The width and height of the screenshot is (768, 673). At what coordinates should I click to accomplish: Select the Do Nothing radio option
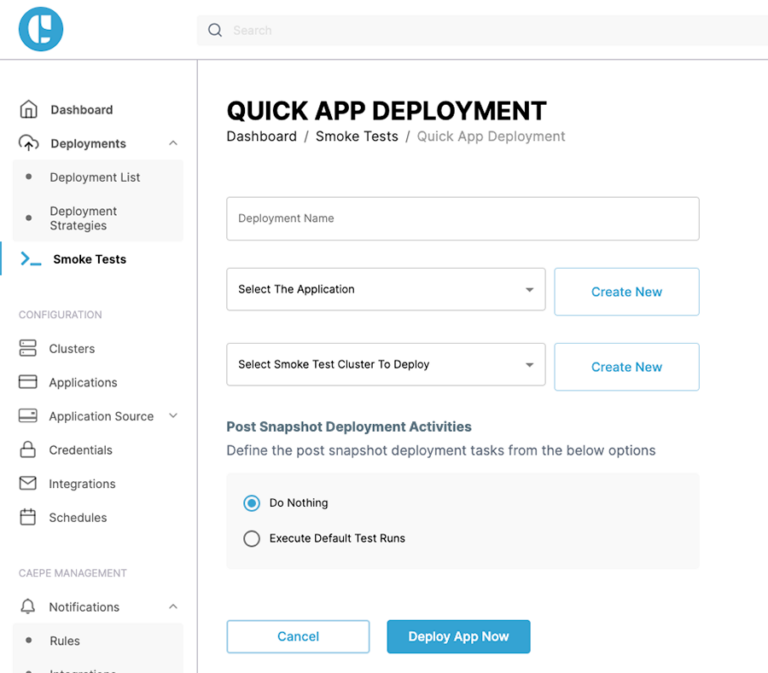coord(252,503)
